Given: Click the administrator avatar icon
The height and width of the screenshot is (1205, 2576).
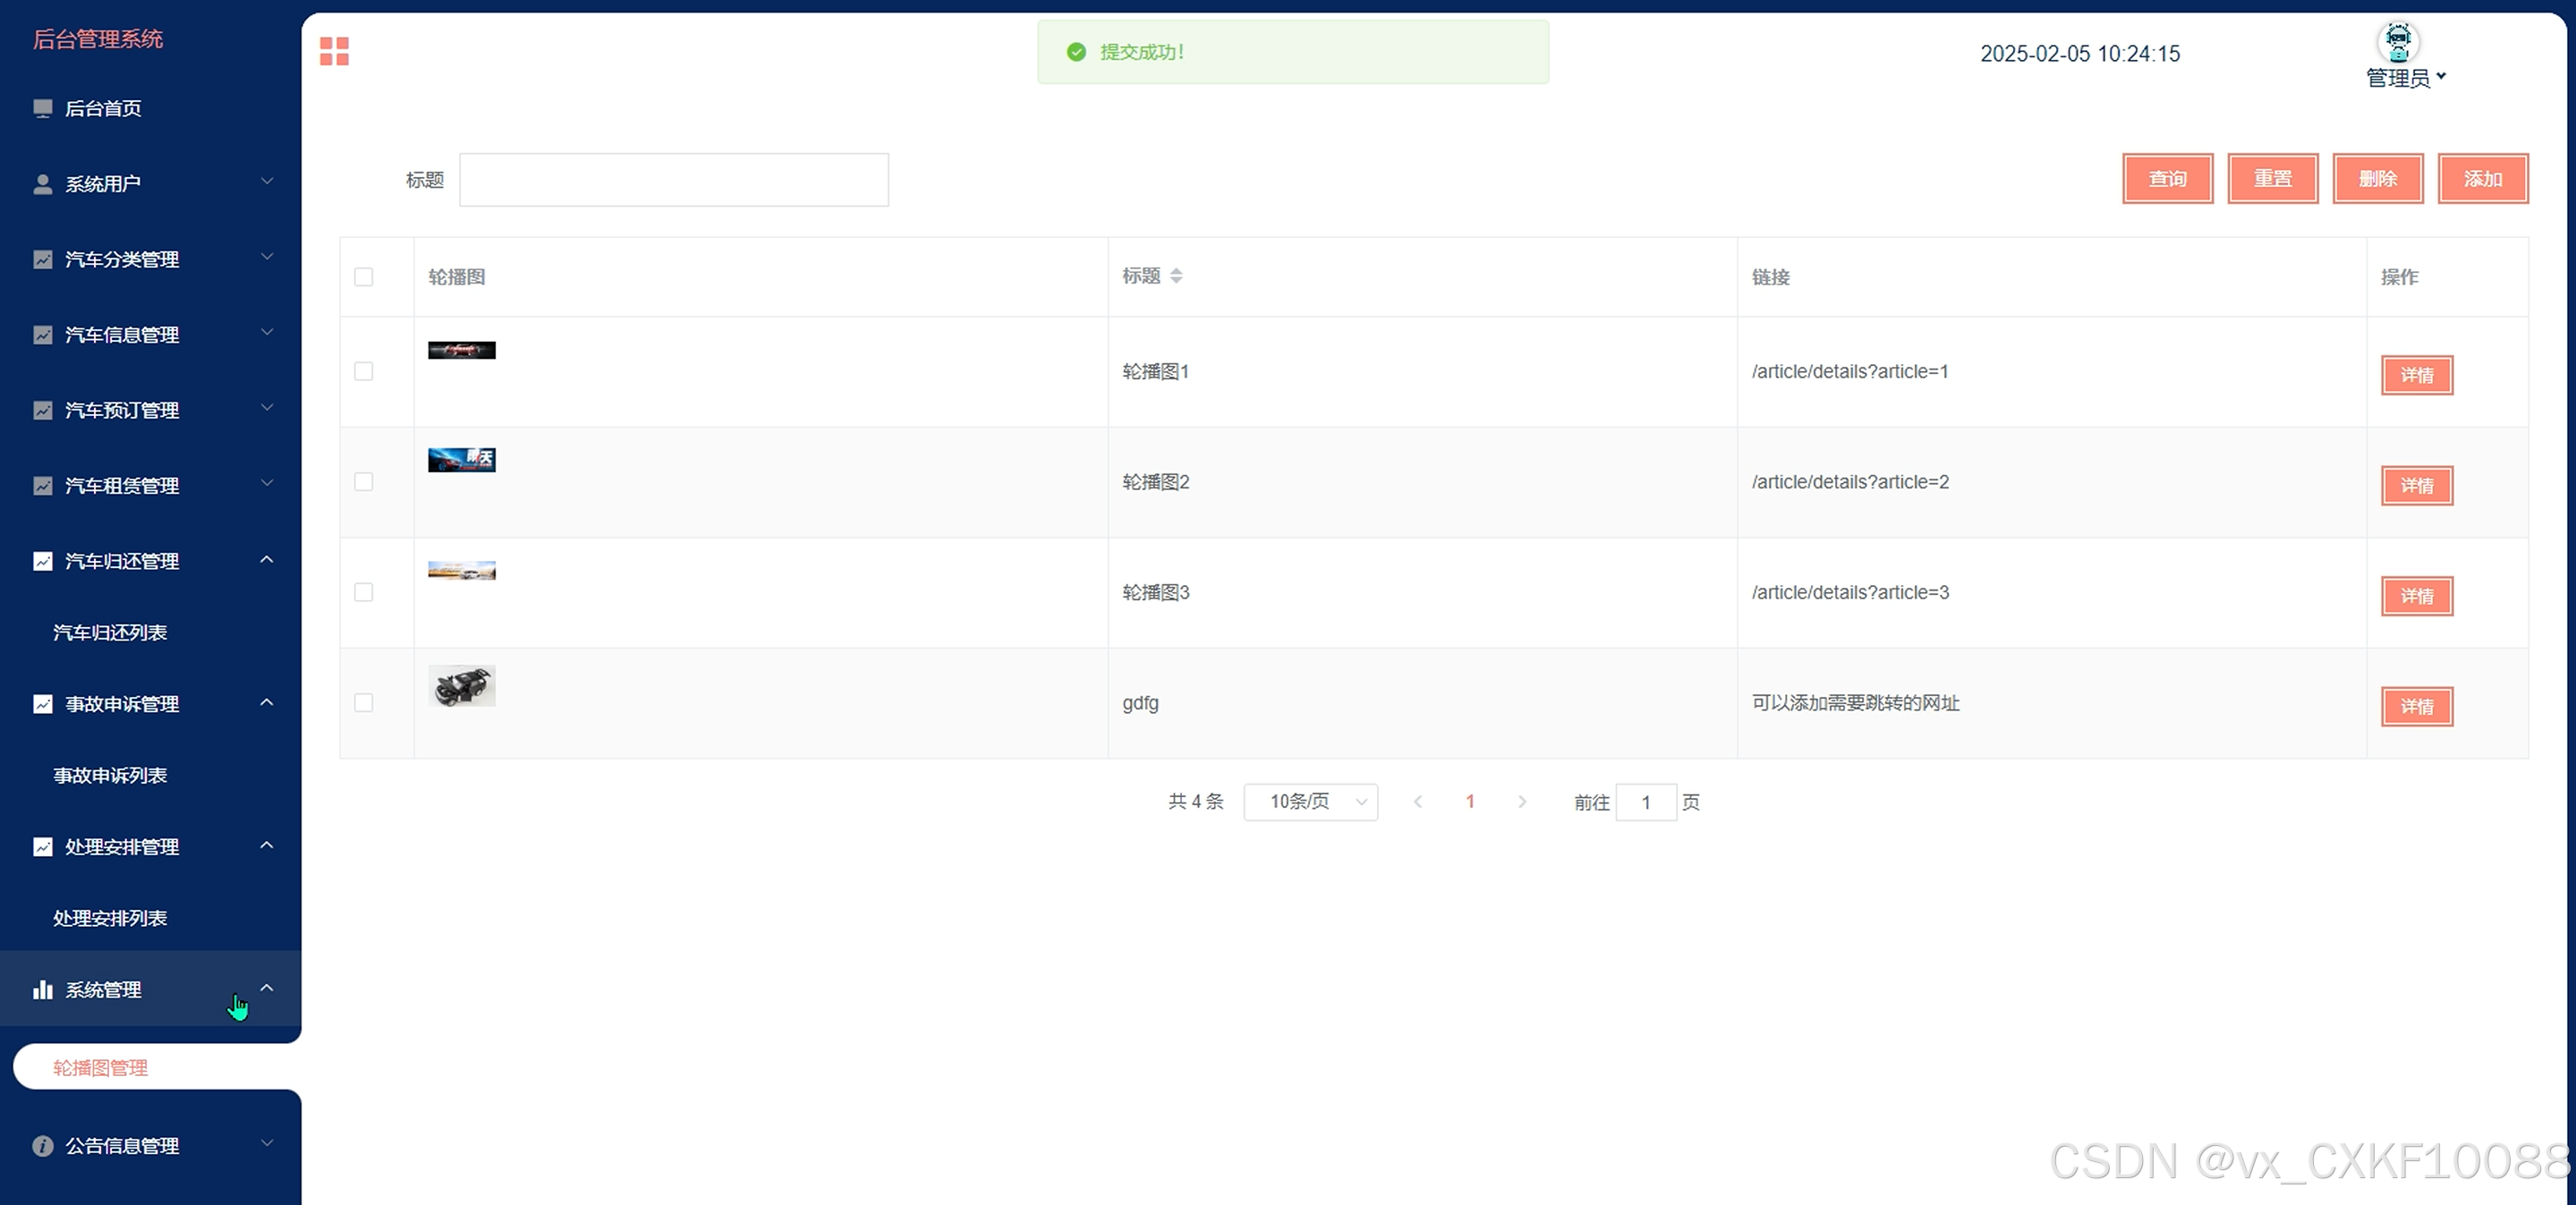Looking at the screenshot, I should [x=2397, y=42].
